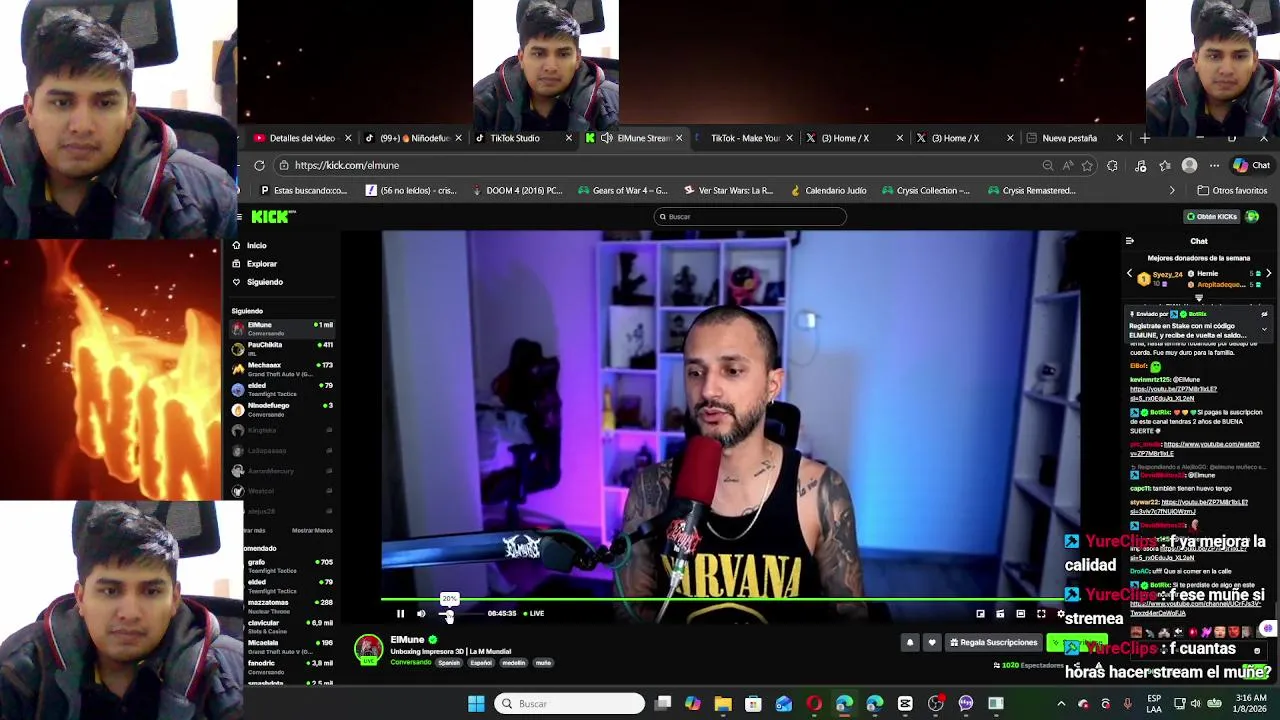Pause the live stream video
The image size is (1280, 720).
[400, 614]
